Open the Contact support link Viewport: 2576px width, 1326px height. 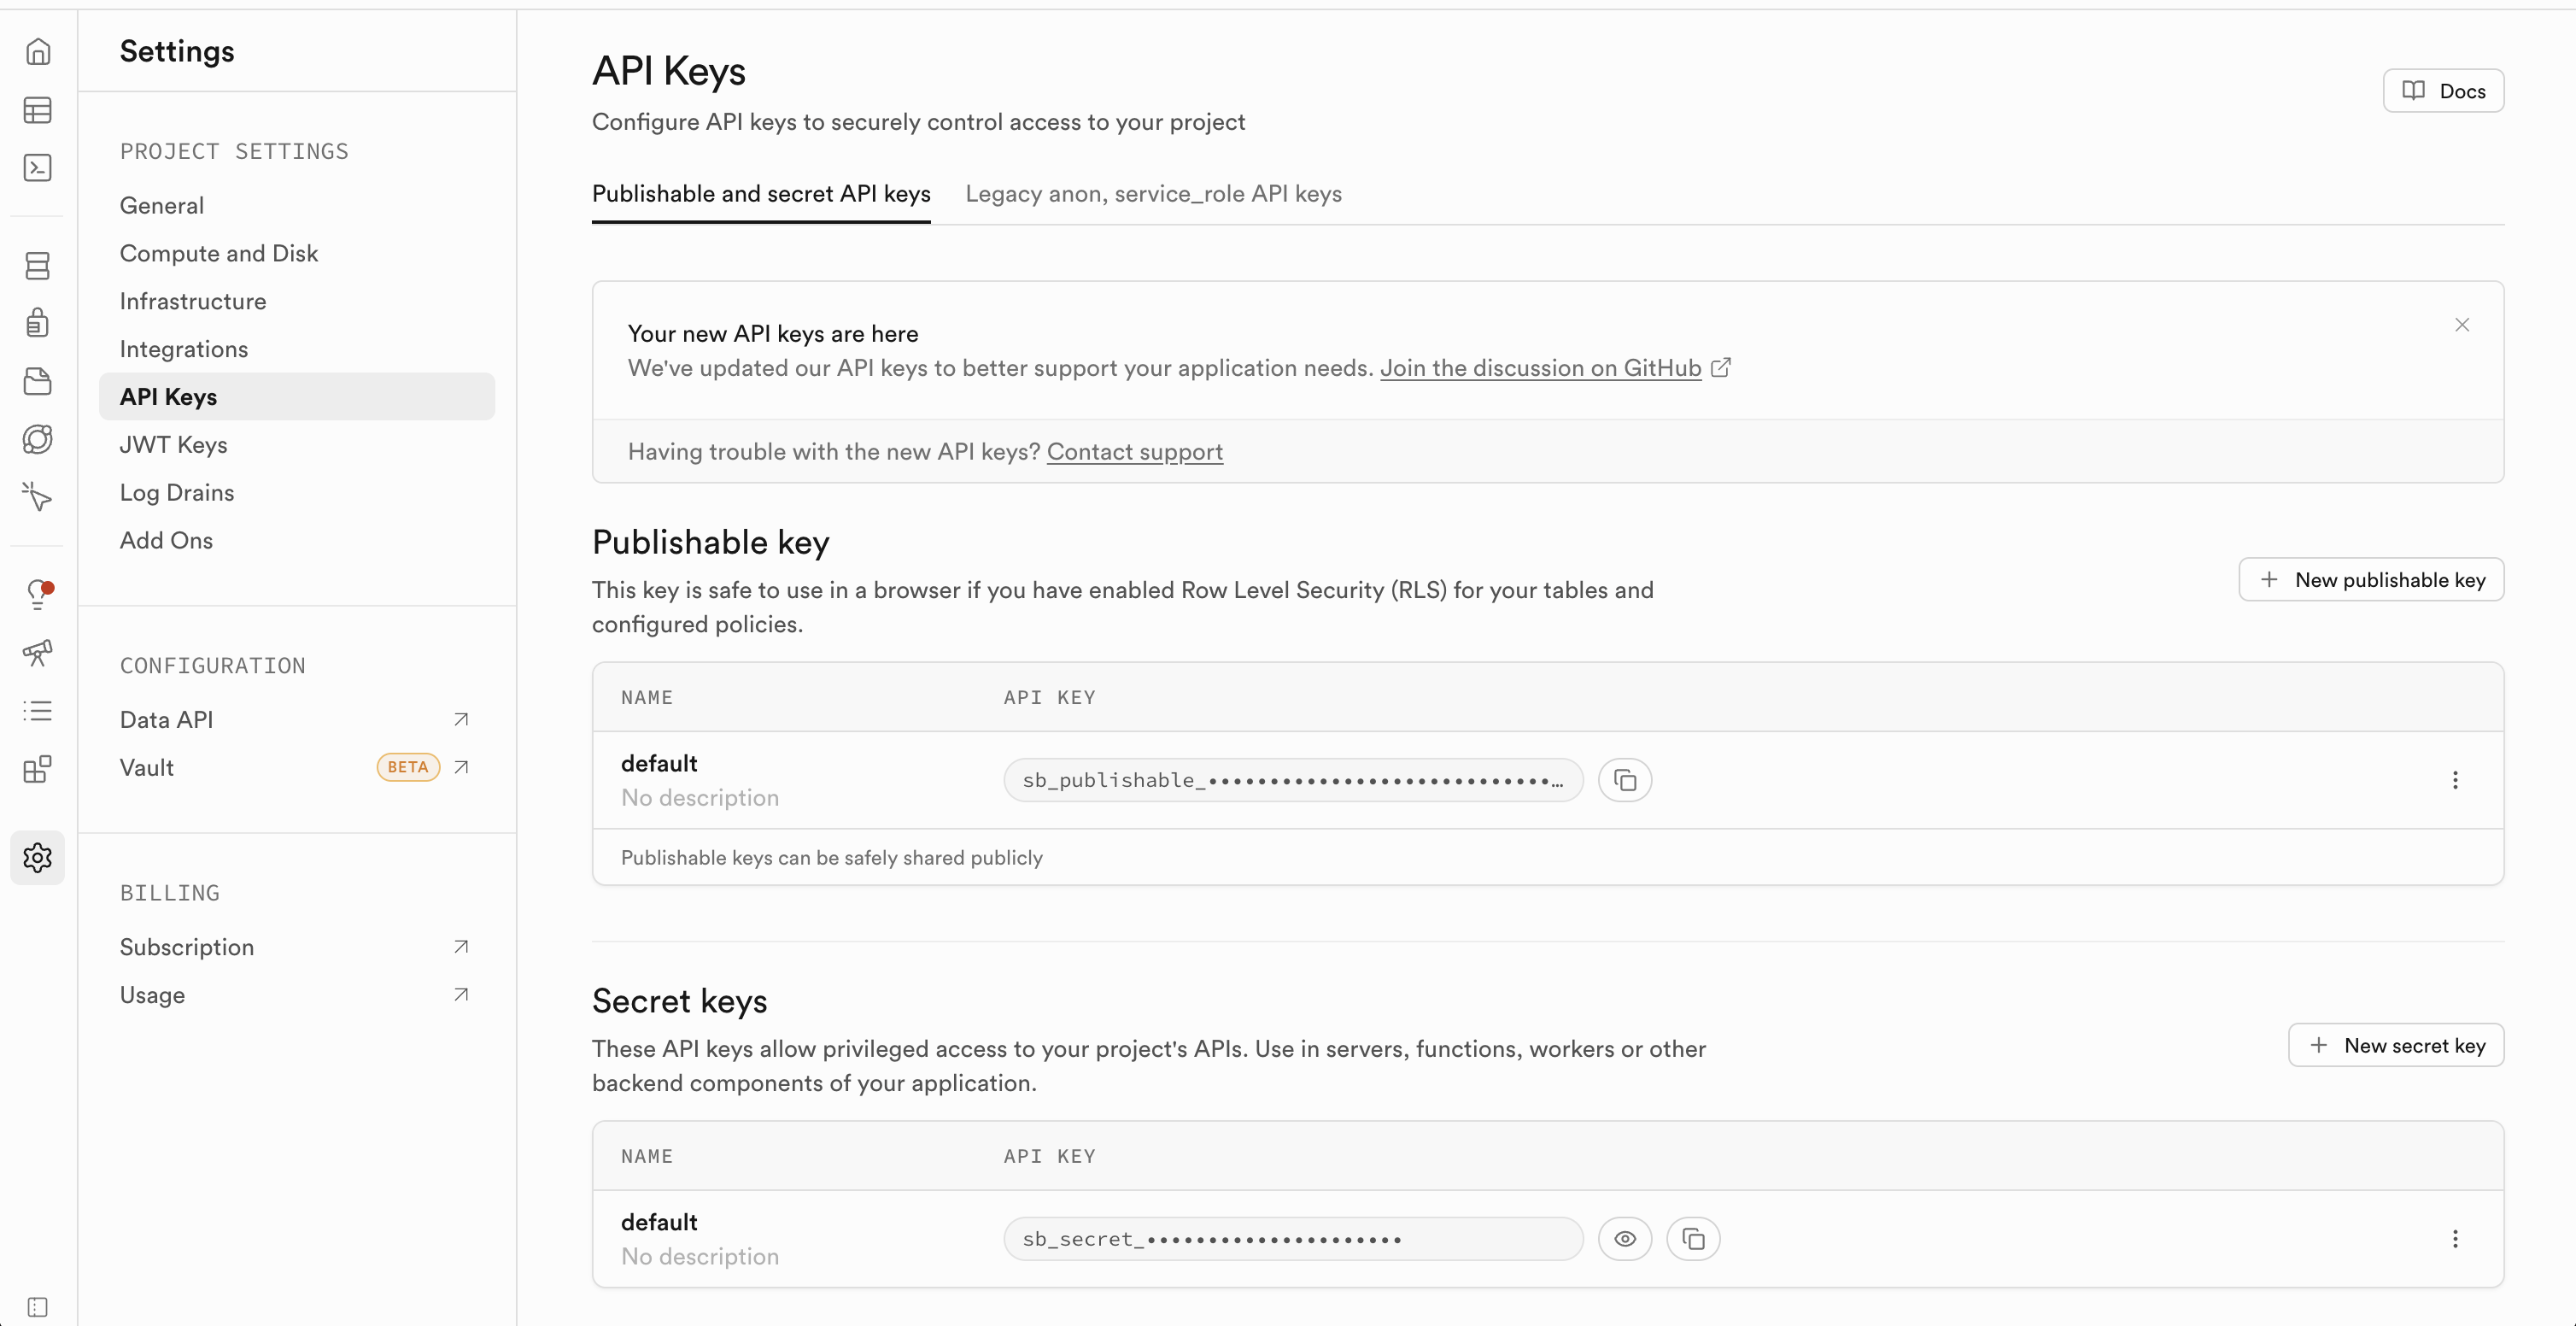(x=1134, y=452)
